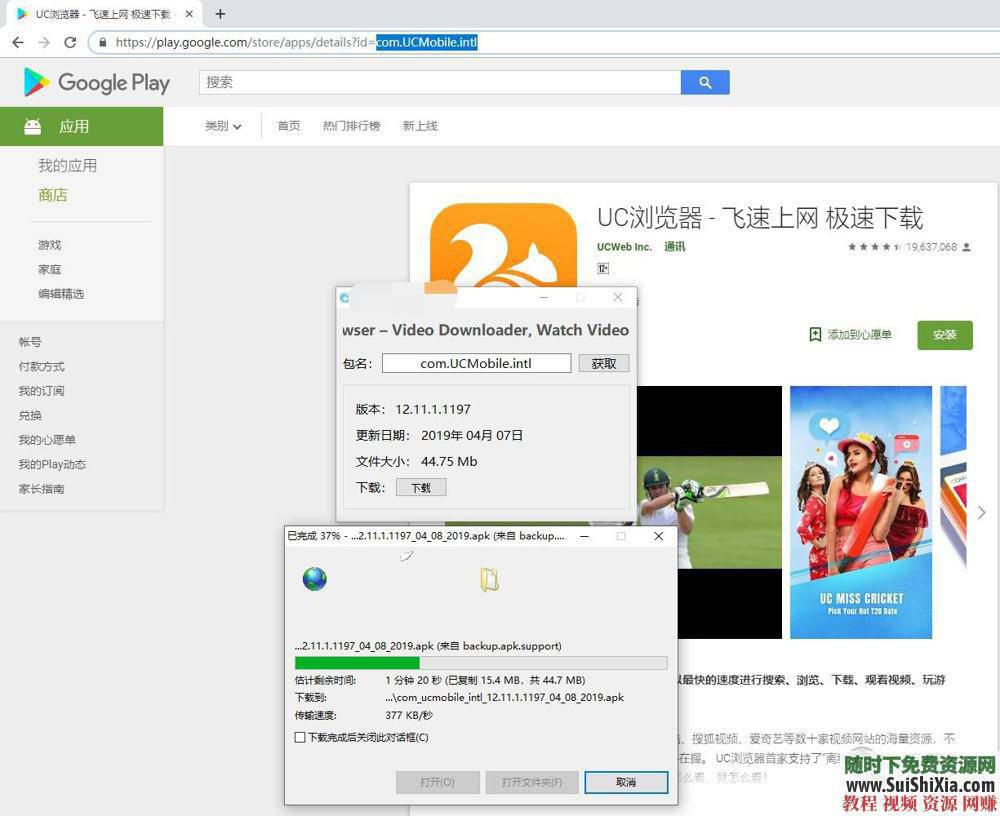Open 编辑精选 in sidebar

coord(61,293)
